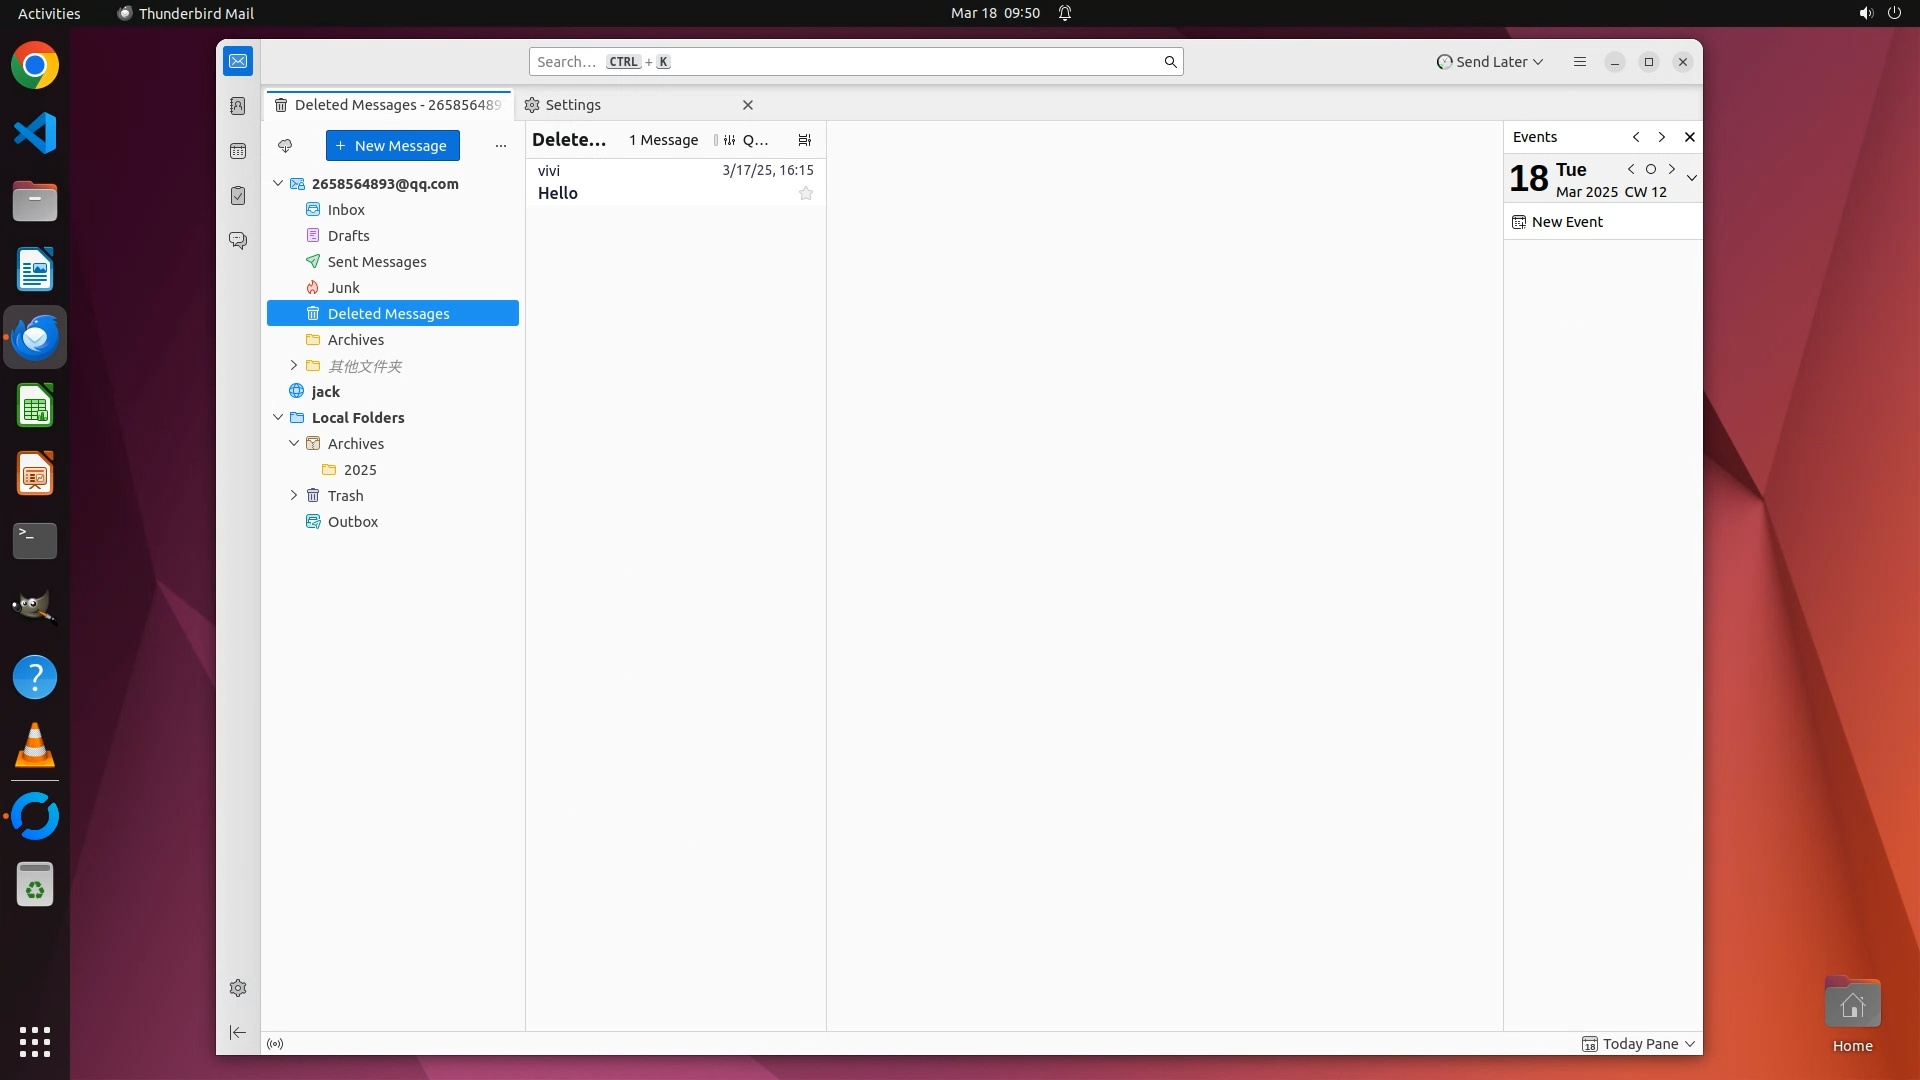Open the Calendar space icon

pos(238,151)
